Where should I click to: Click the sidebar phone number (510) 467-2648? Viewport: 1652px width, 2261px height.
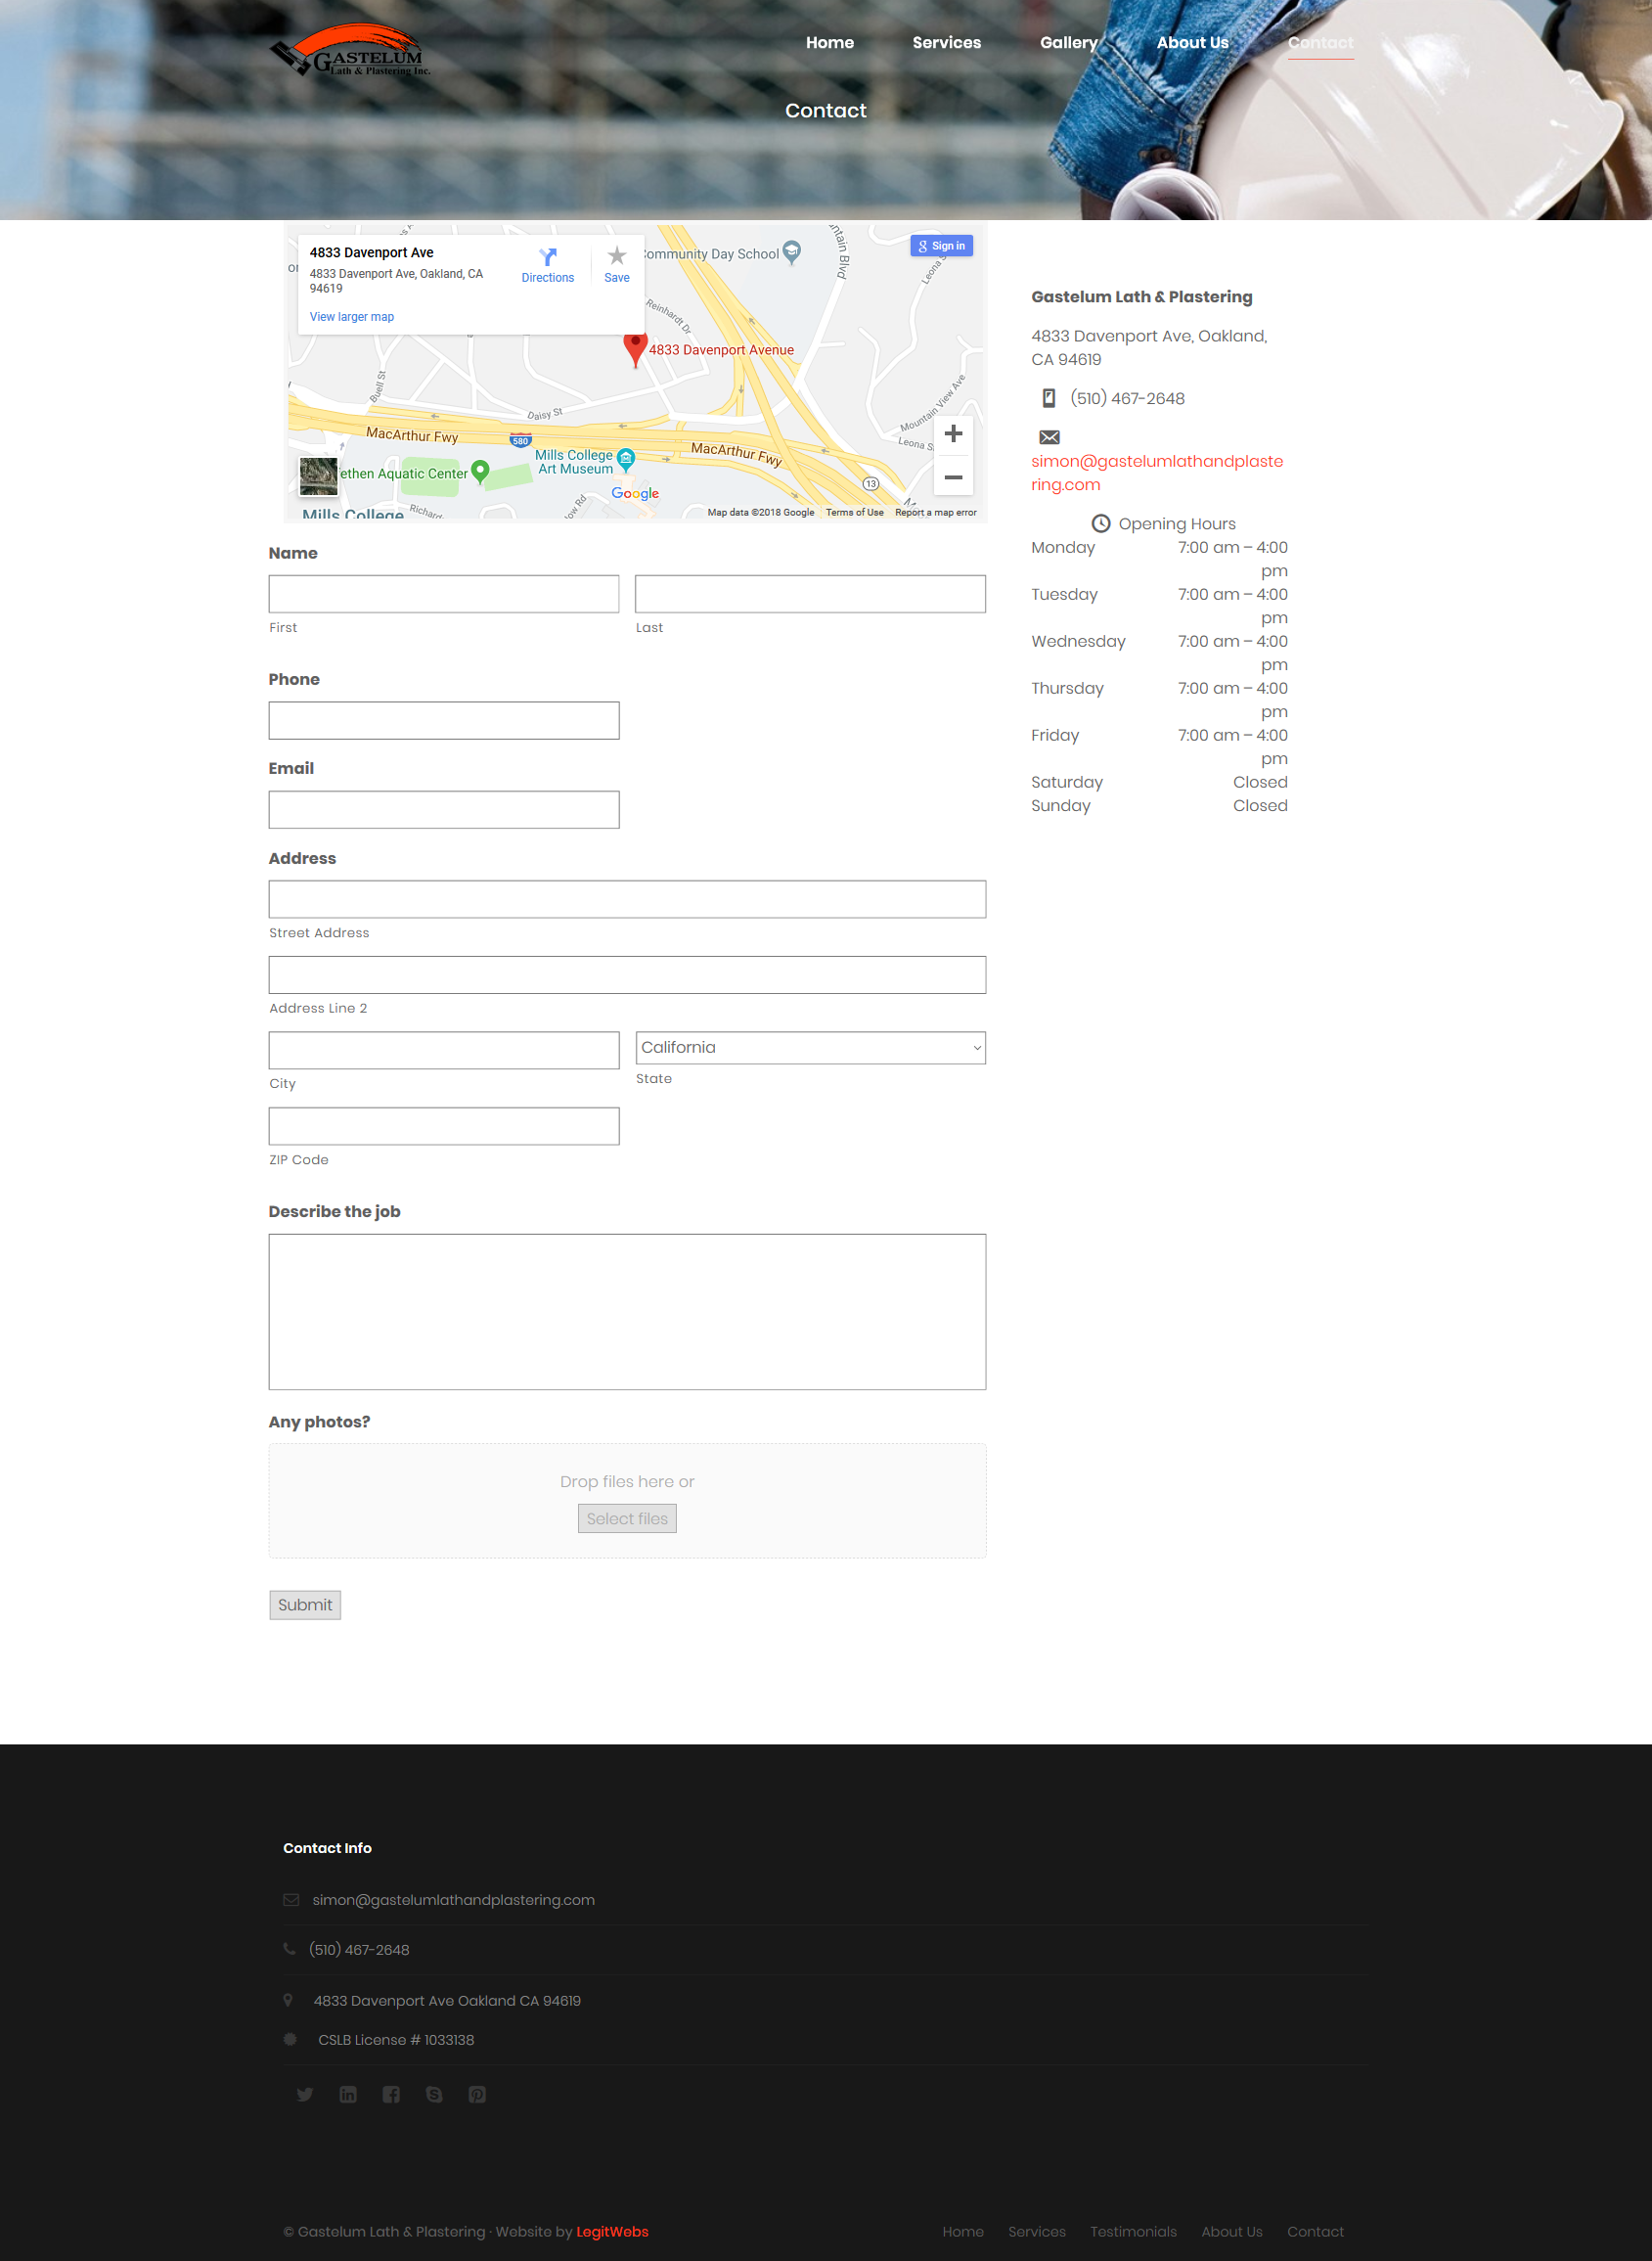click(1127, 398)
